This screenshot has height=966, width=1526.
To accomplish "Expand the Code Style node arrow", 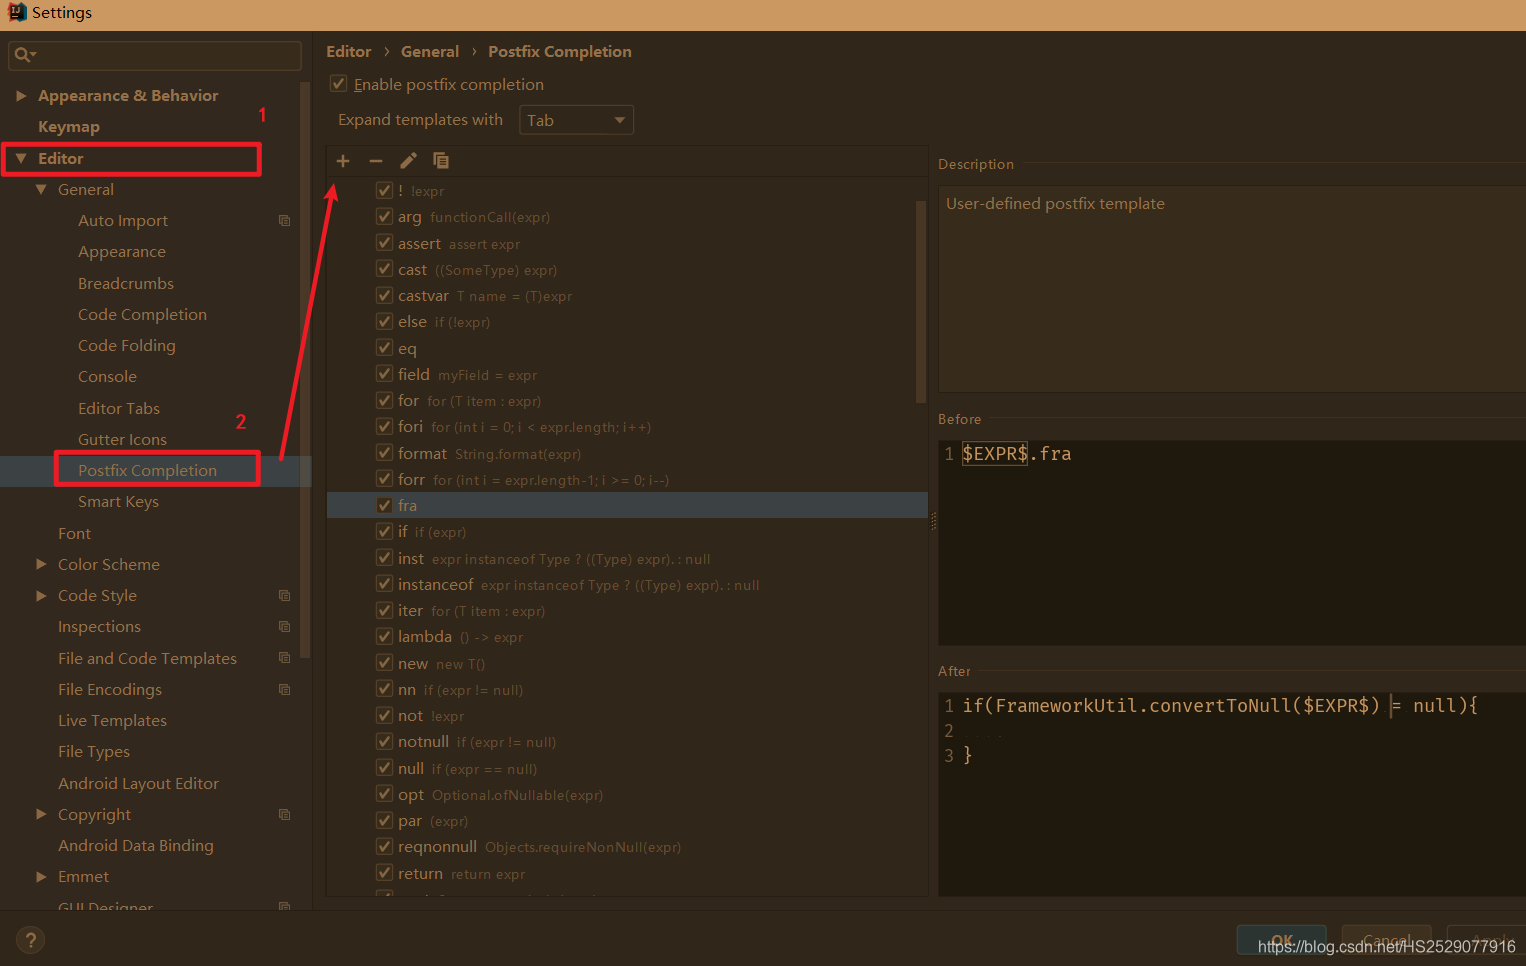I will [x=41, y=595].
